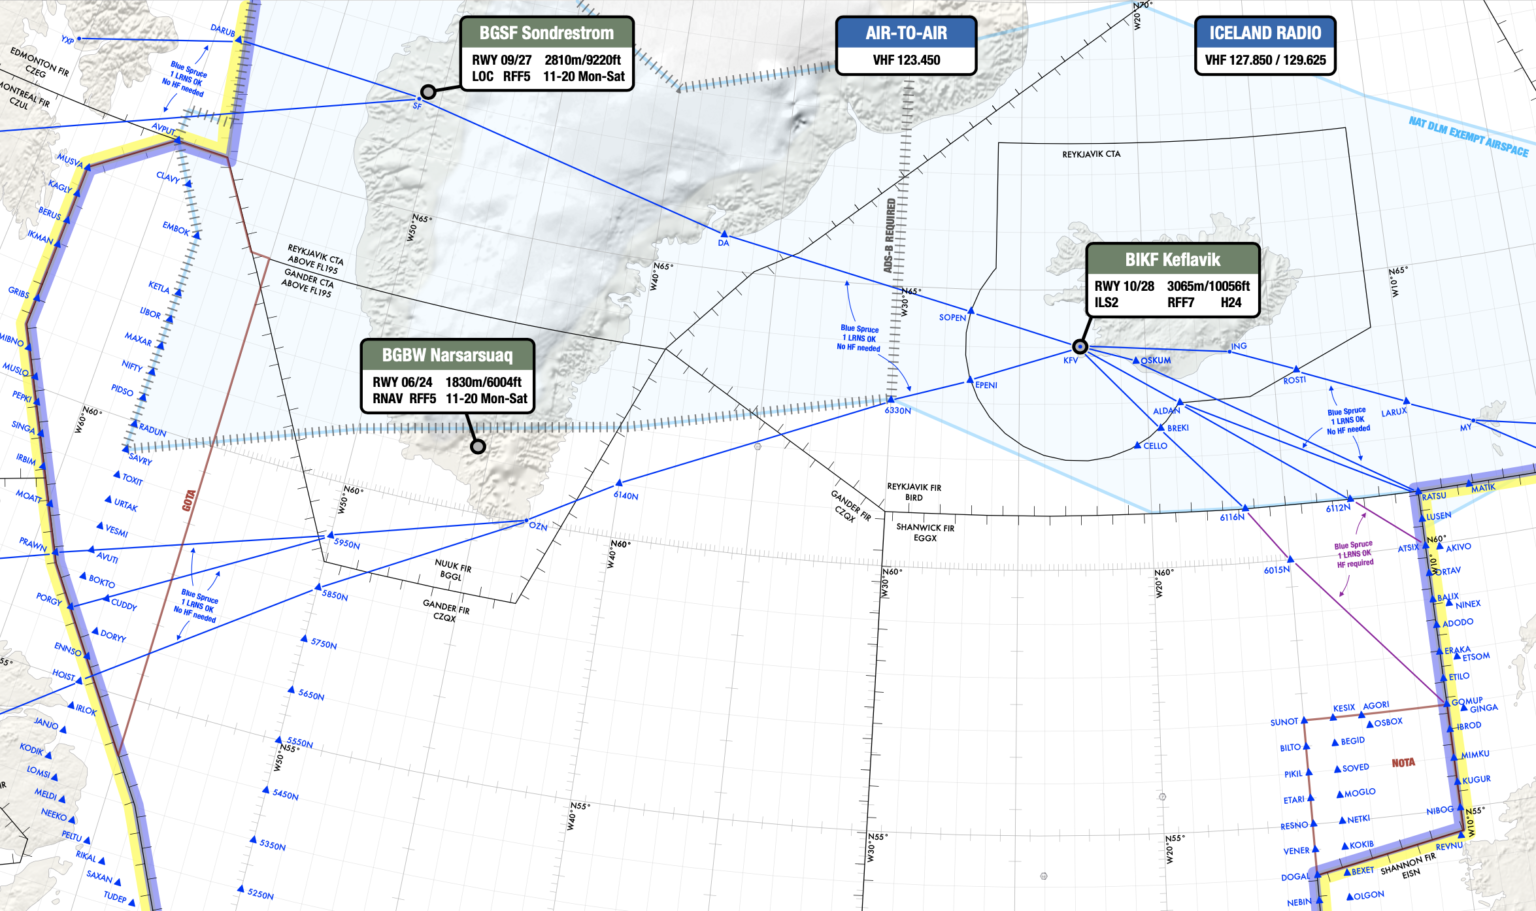Viewport: 1536px width, 911px height.
Task: Select the ICELAND RADIO frequency label
Action: click(1263, 45)
